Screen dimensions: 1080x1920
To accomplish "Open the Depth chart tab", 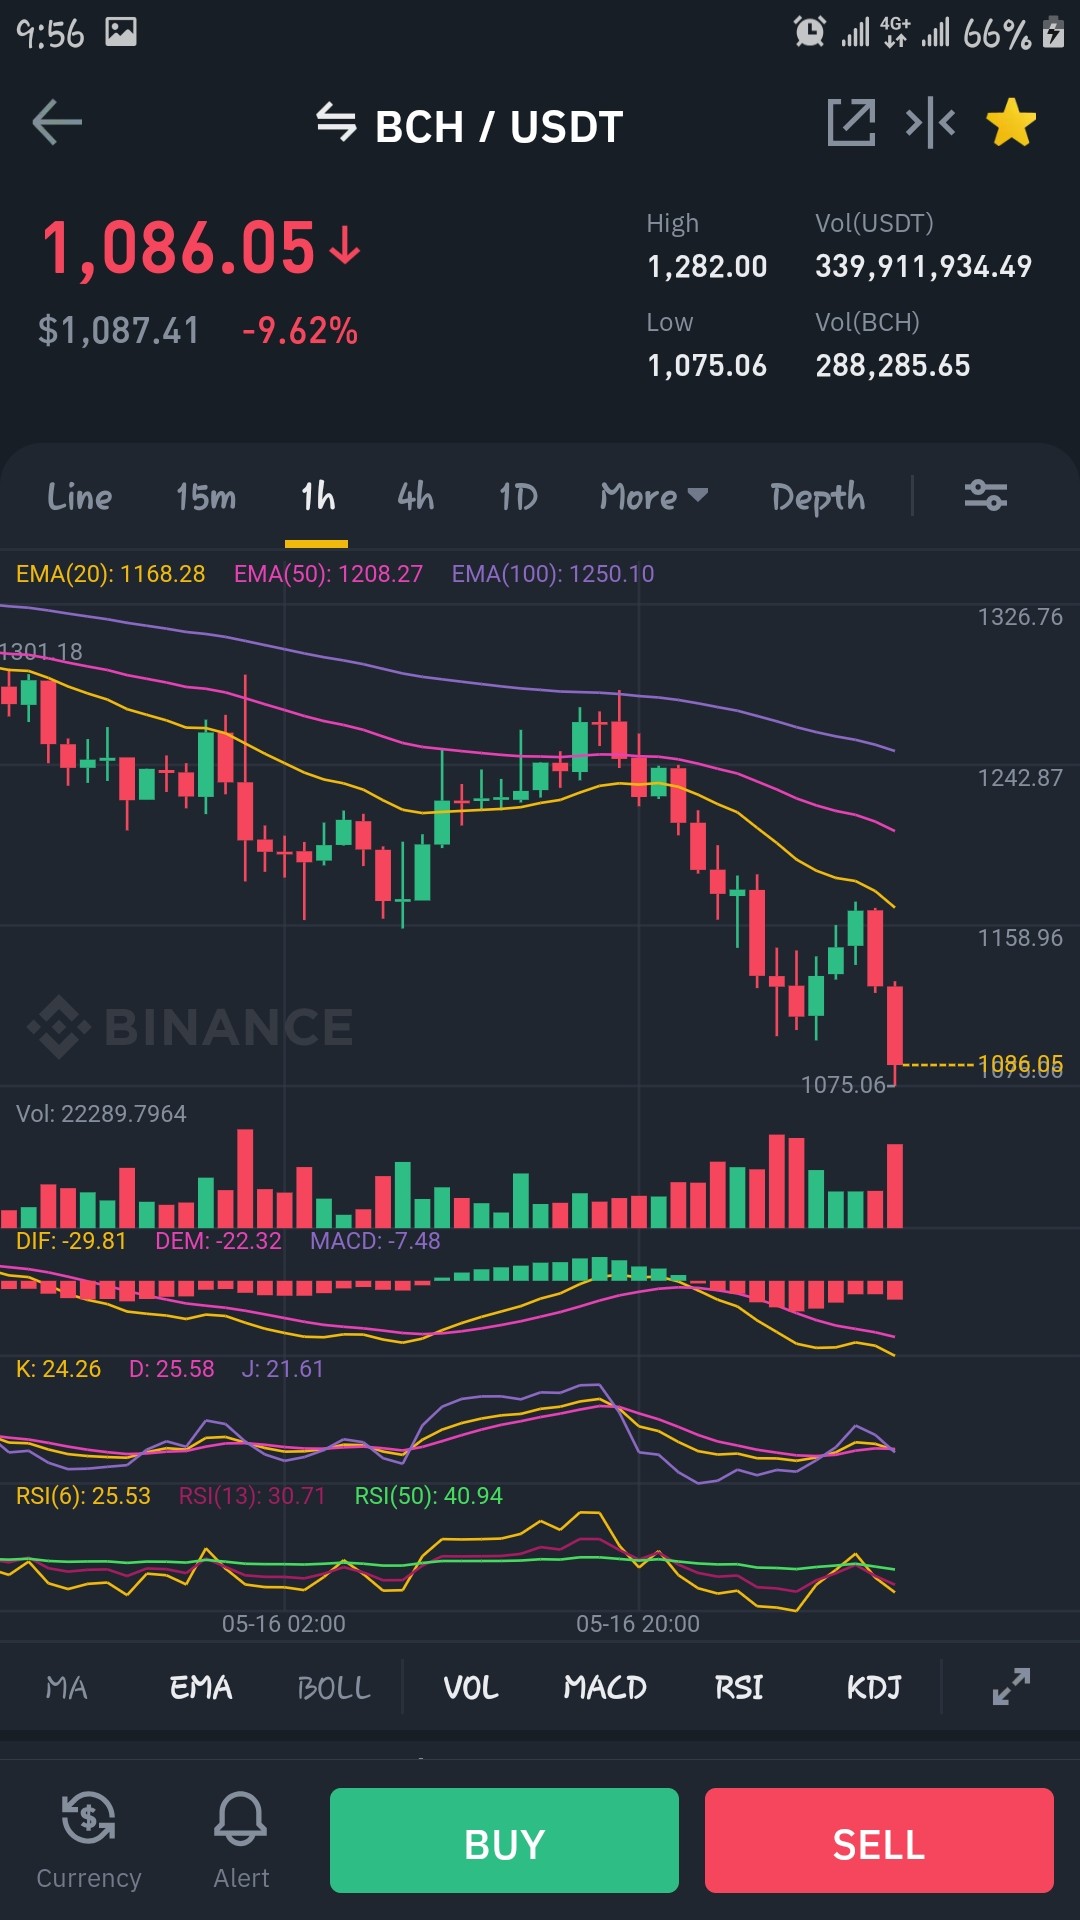I will pos(818,497).
